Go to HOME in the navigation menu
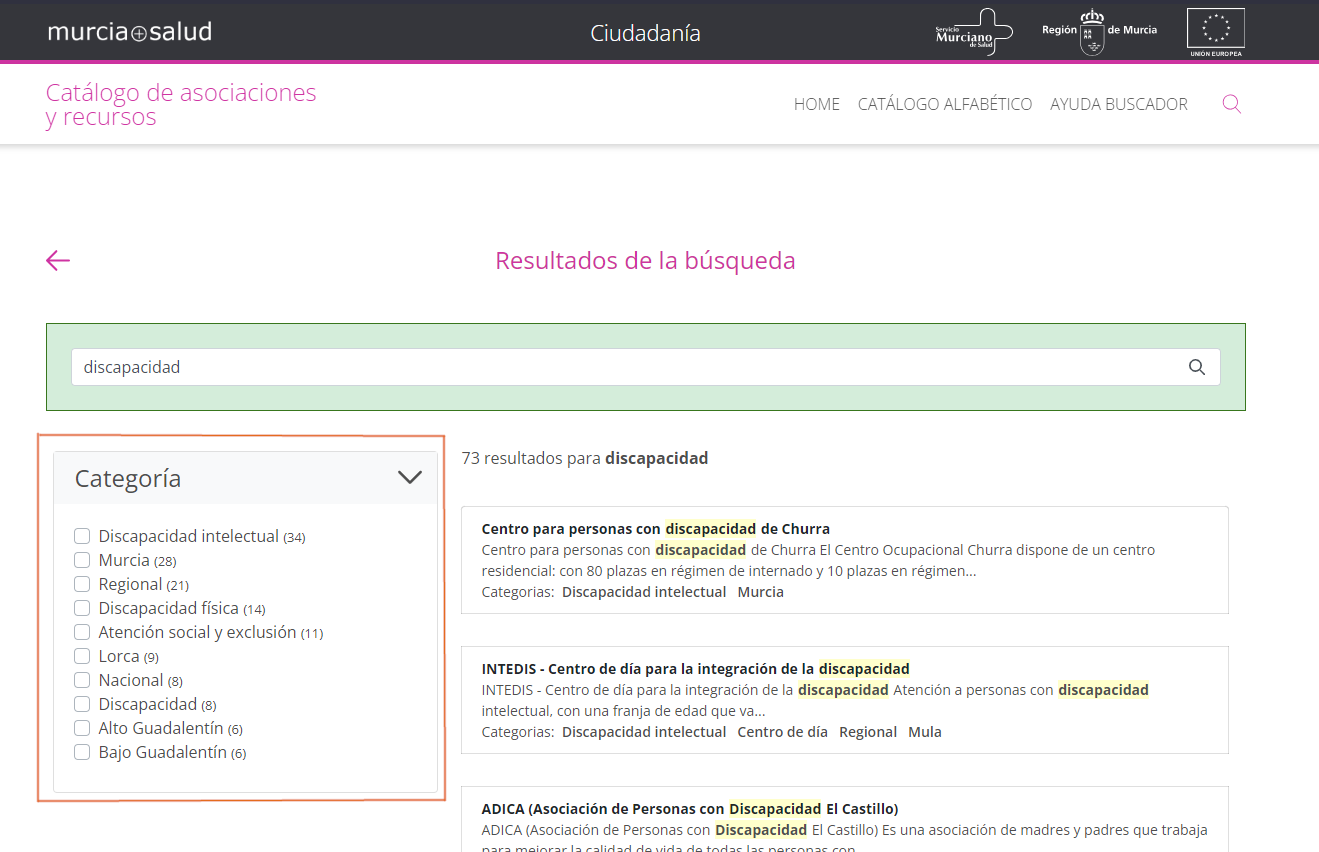This screenshot has height=852, width=1319. coord(816,103)
